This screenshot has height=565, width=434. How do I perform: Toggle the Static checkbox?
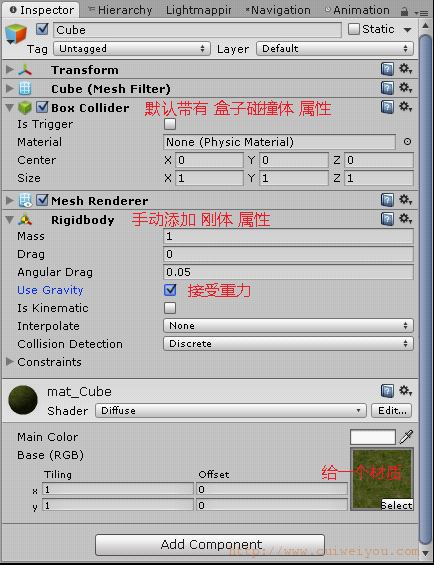(354, 29)
